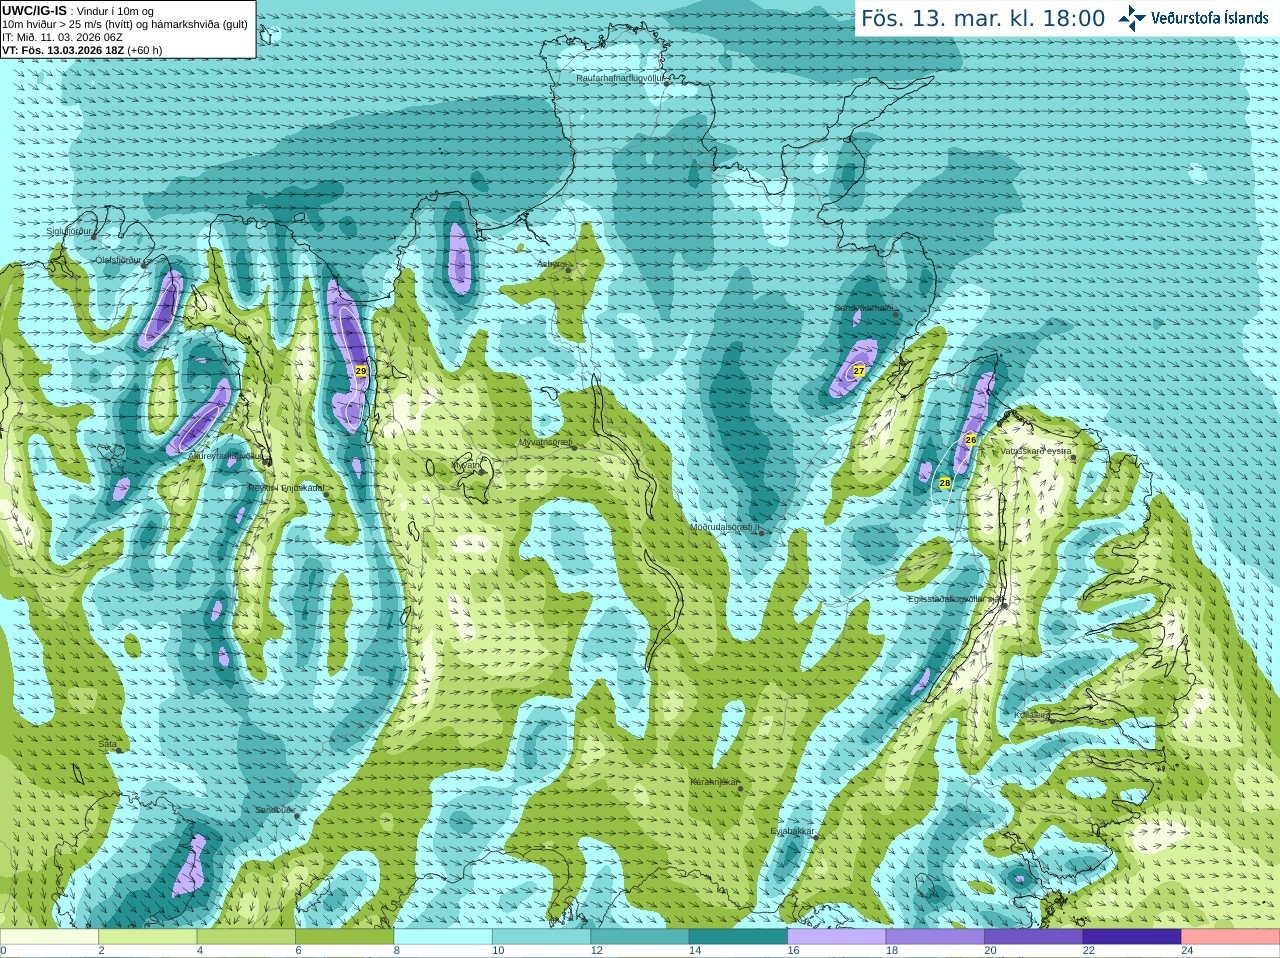The image size is (1280, 958).
Task: Click the UWC/IG-IS model title
Action: pyautogui.click(x=34, y=10)
